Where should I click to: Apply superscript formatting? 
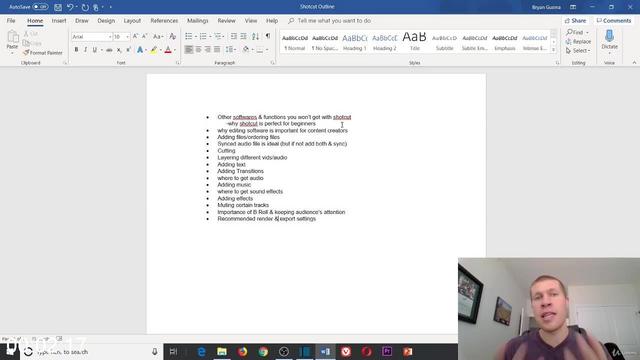tap(128, 50)
